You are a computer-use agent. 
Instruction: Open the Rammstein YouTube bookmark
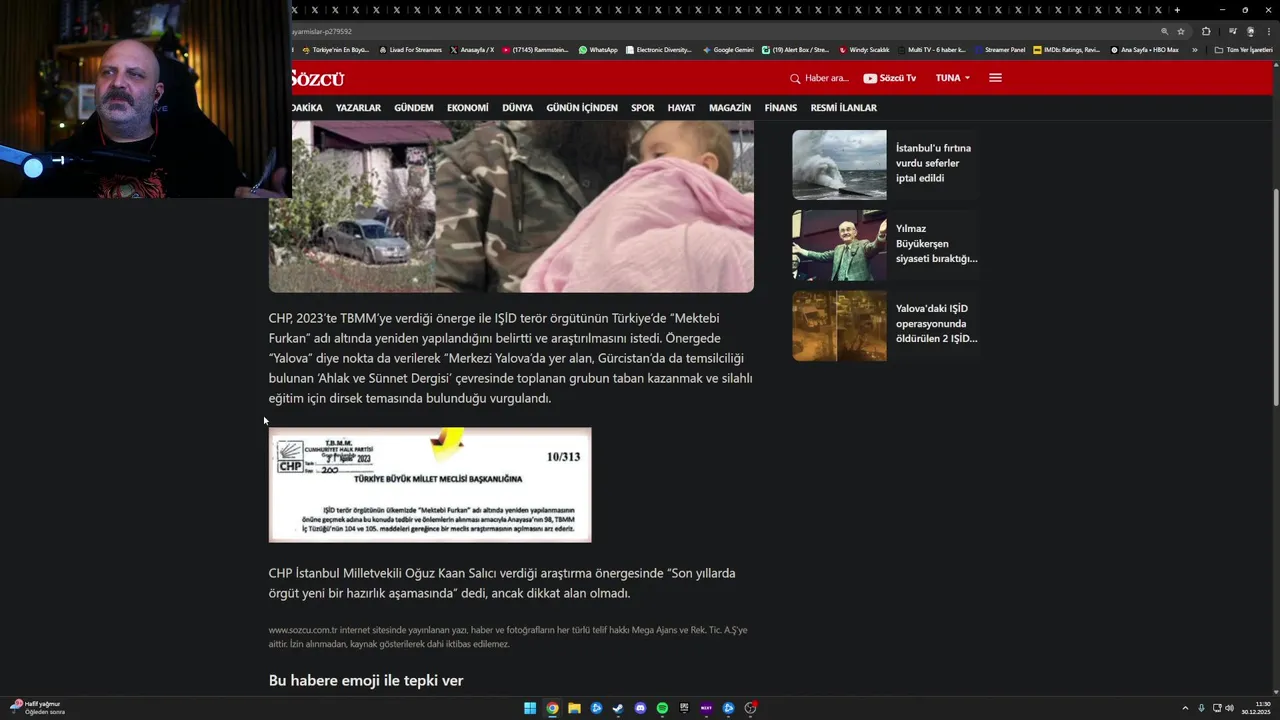pyautogui.click(x=535, y=49)
